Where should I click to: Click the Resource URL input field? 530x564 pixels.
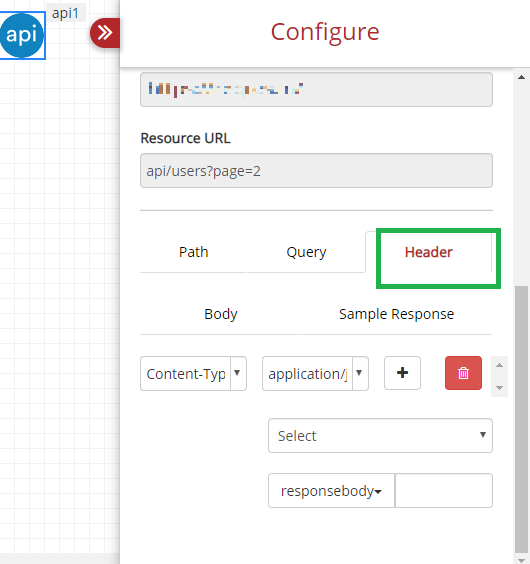pos(316,171)
